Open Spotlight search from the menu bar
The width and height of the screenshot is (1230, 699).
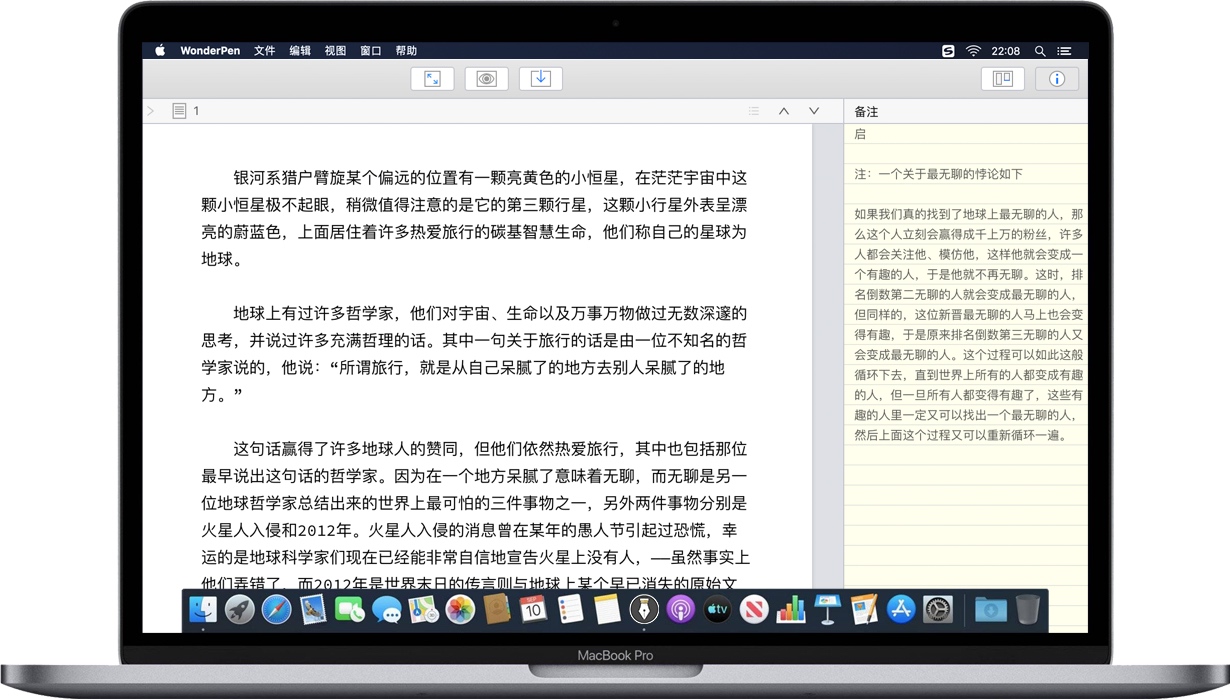(x=1039, y=50)
